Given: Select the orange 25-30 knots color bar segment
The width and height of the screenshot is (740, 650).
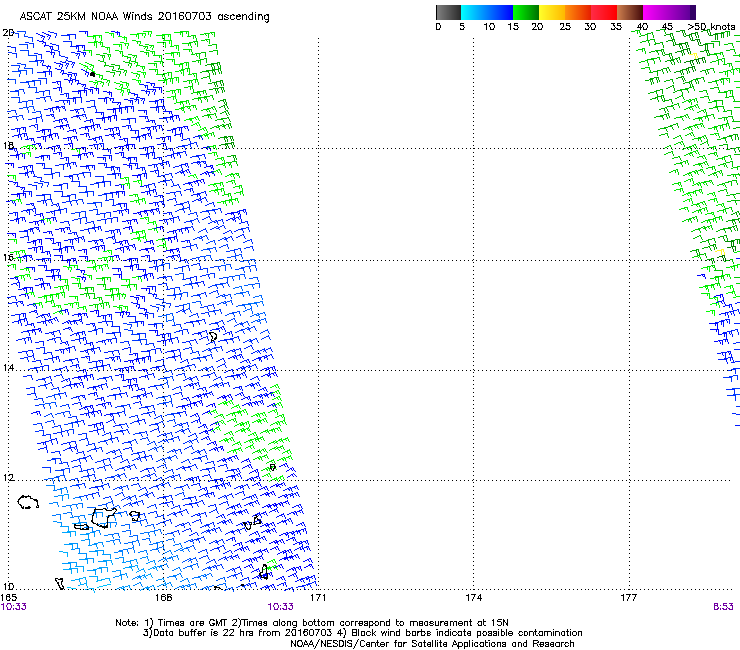Looking at the screenshot, I should pos(578,12).
